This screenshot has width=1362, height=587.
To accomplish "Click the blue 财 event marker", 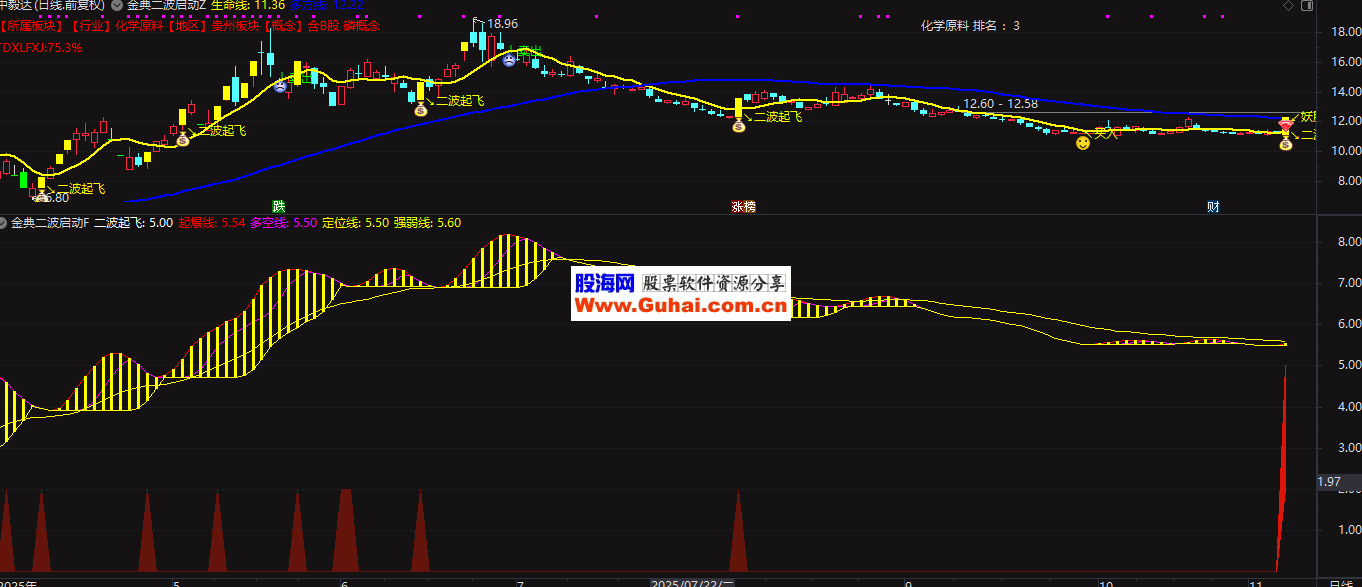I will point(1212,207).
